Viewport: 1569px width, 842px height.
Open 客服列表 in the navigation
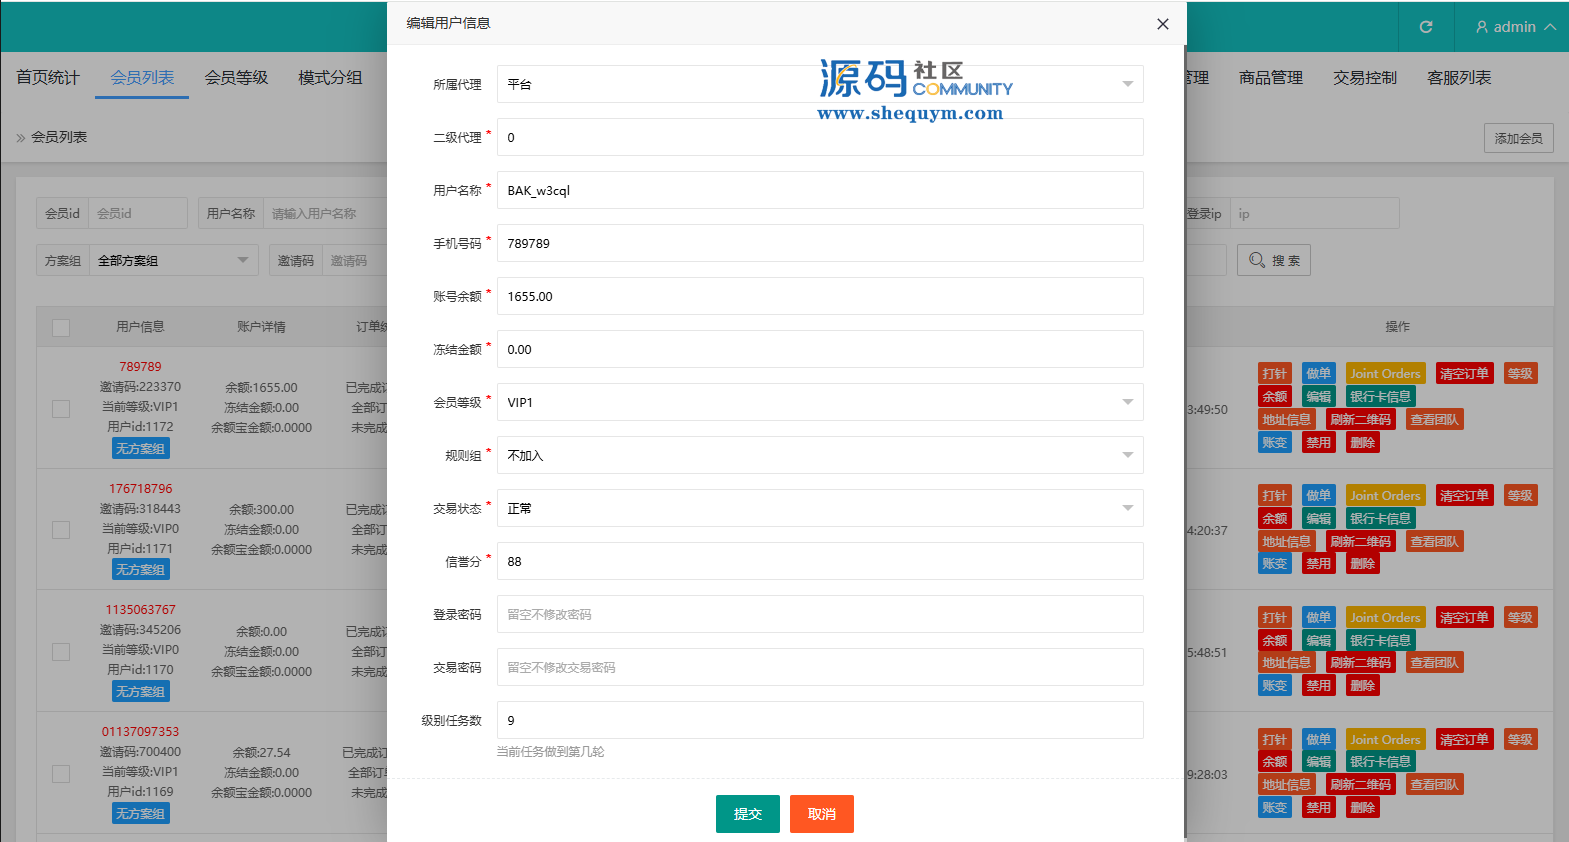click(1459, 78)
